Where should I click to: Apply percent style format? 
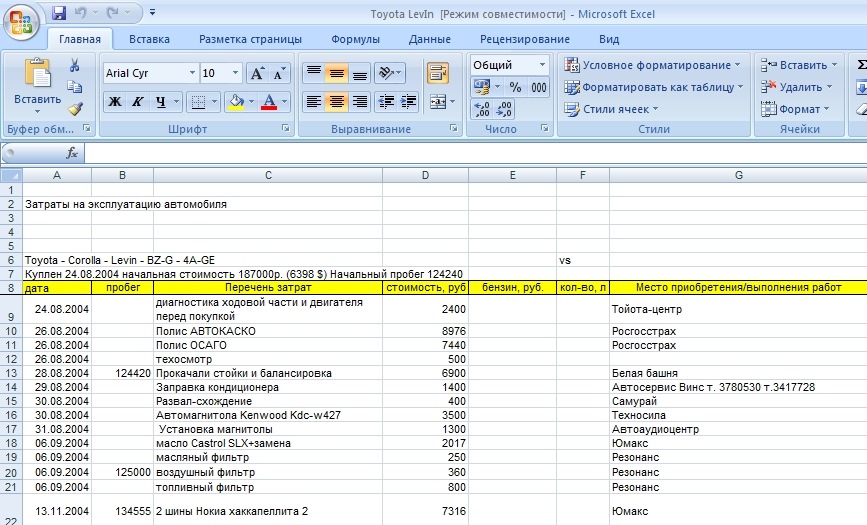click(515, 87)
